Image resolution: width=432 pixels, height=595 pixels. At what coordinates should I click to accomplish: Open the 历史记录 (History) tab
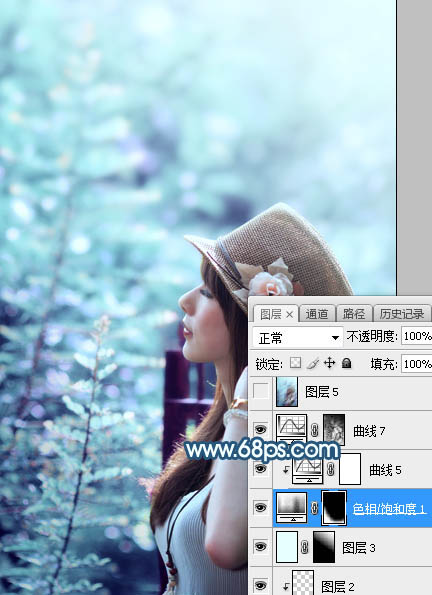pos(402,314)
